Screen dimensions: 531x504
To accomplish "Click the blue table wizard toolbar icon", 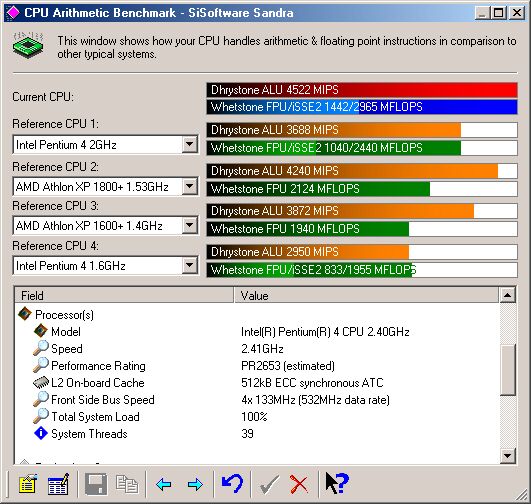I will click(x=59, y=484).
